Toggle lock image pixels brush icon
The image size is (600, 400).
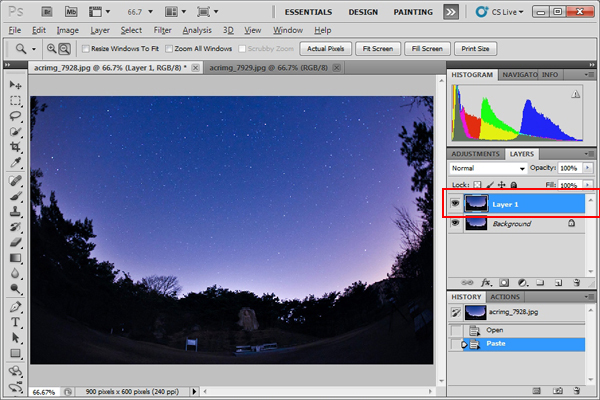[490, 185]
